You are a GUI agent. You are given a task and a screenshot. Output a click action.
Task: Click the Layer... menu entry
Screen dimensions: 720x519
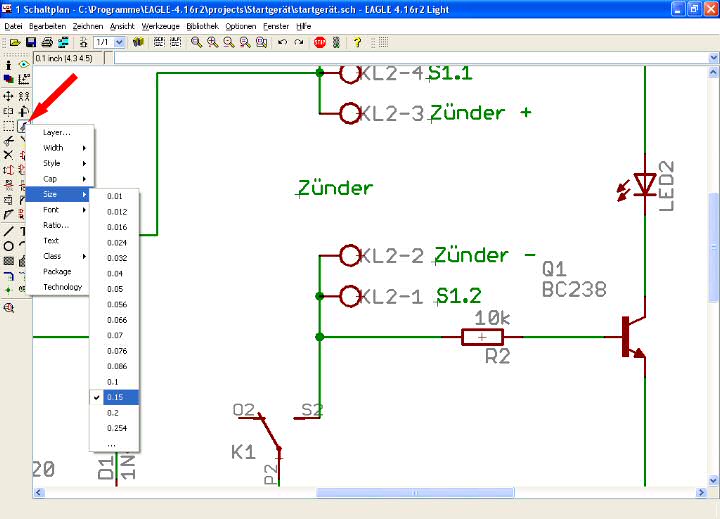point(57,132)
